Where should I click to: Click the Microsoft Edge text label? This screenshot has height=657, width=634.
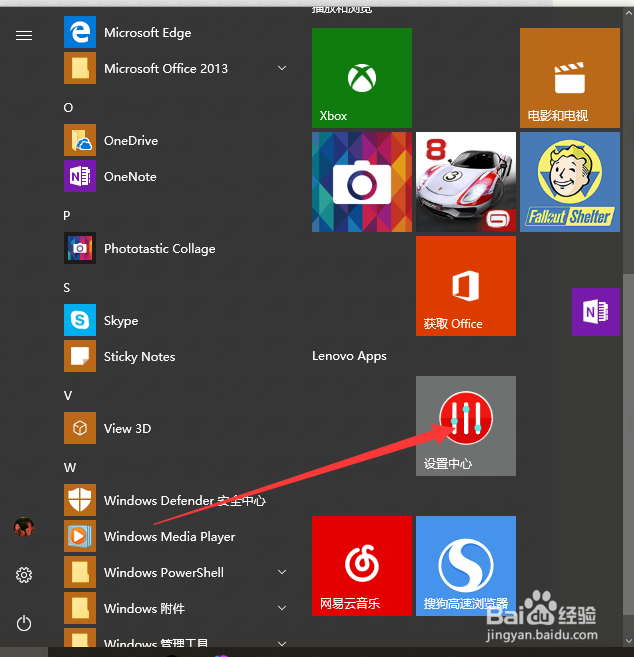point(148,33)
